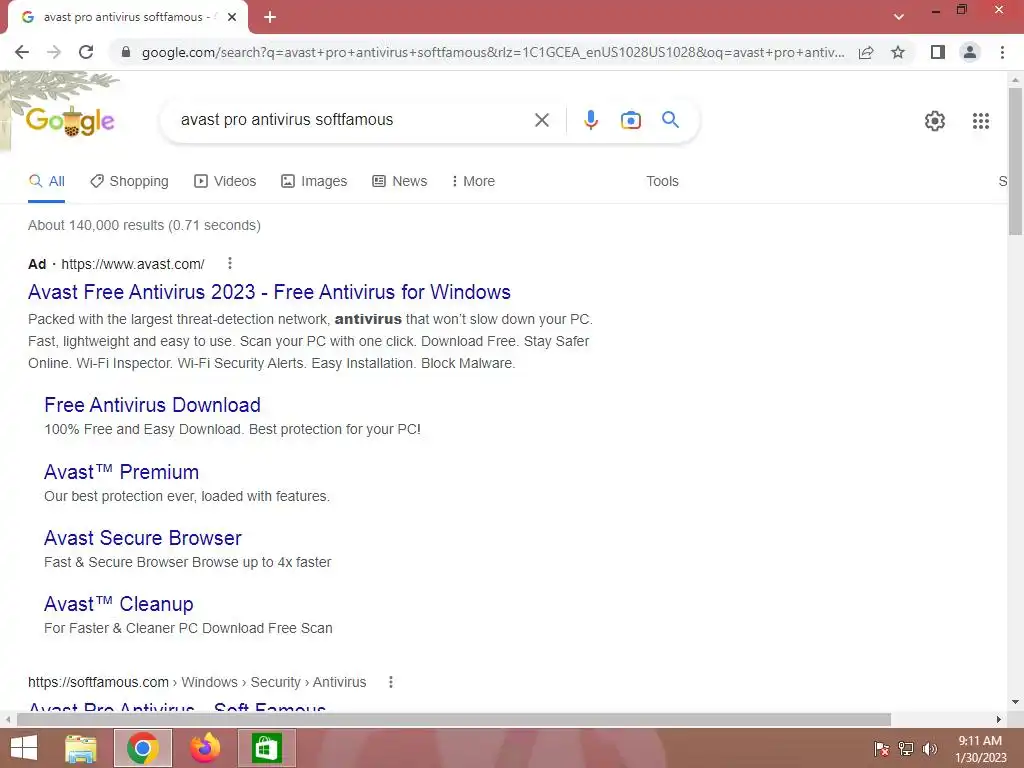
Task: Open the Store app on taskbar
Action: [266, 748]
